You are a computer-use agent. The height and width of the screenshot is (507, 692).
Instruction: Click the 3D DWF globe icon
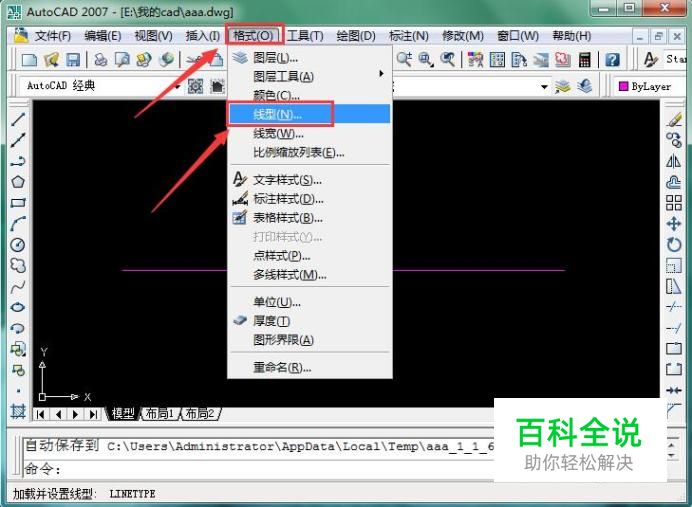tap(166, 60)
